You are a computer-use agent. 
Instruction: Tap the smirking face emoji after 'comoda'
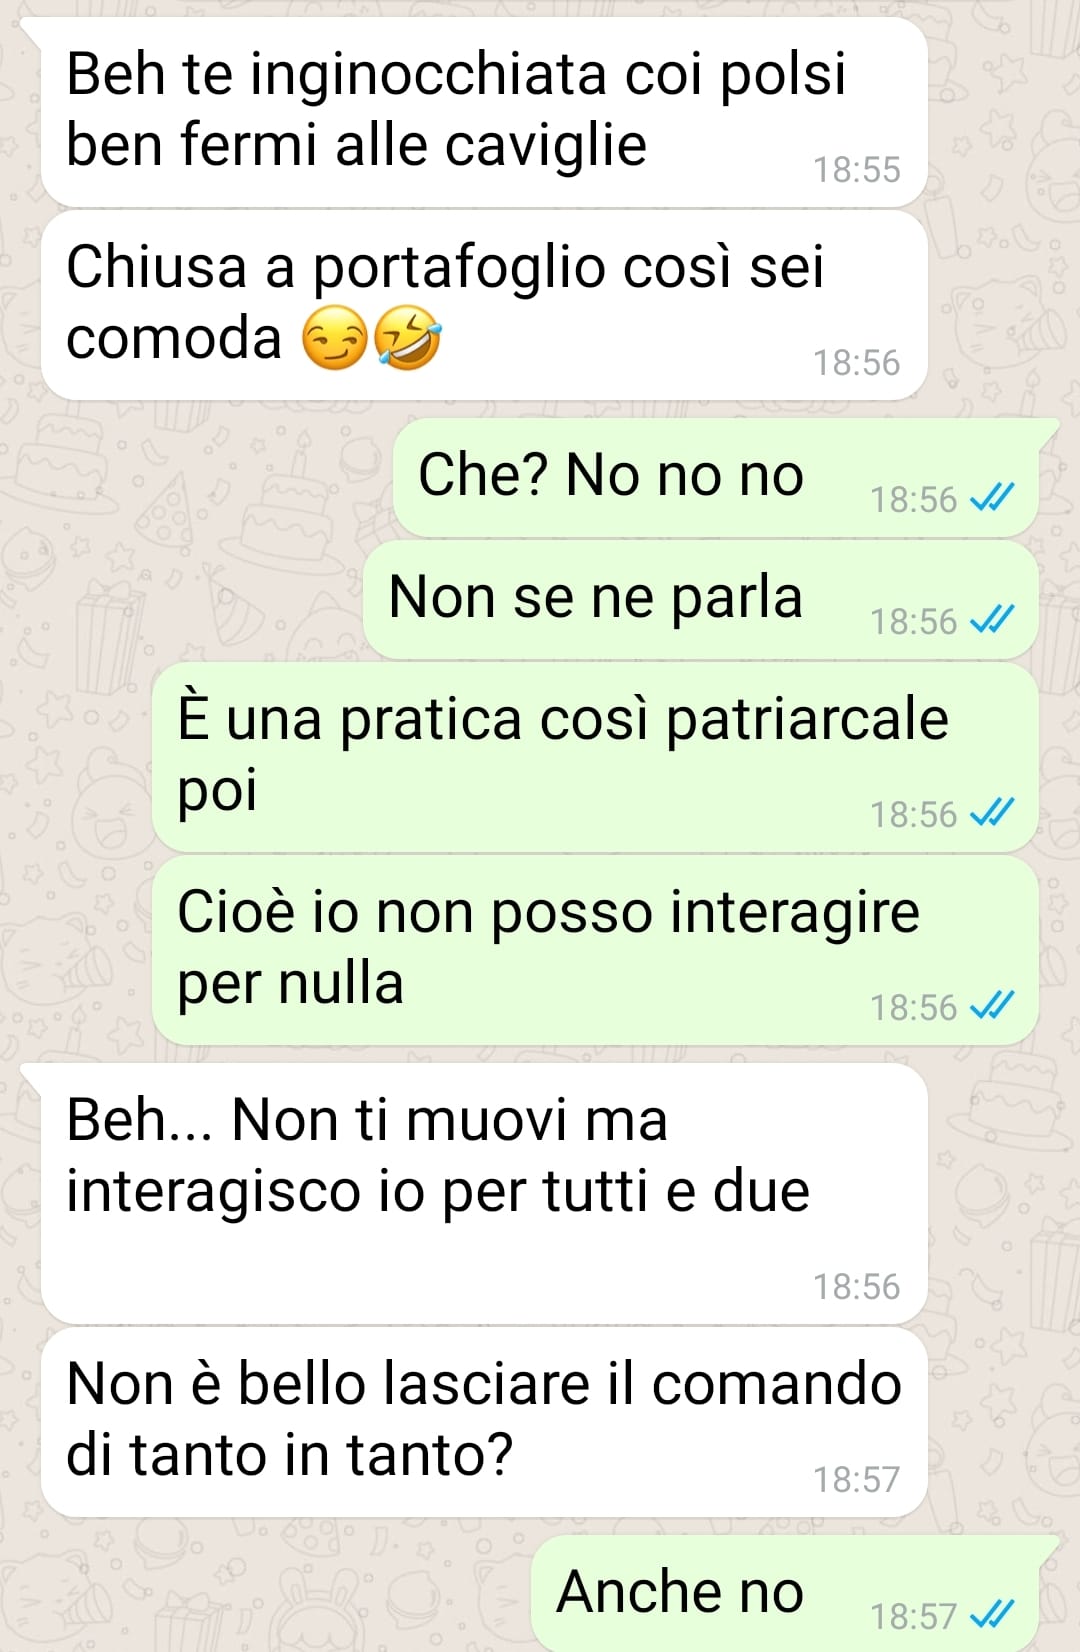point(335,338)
